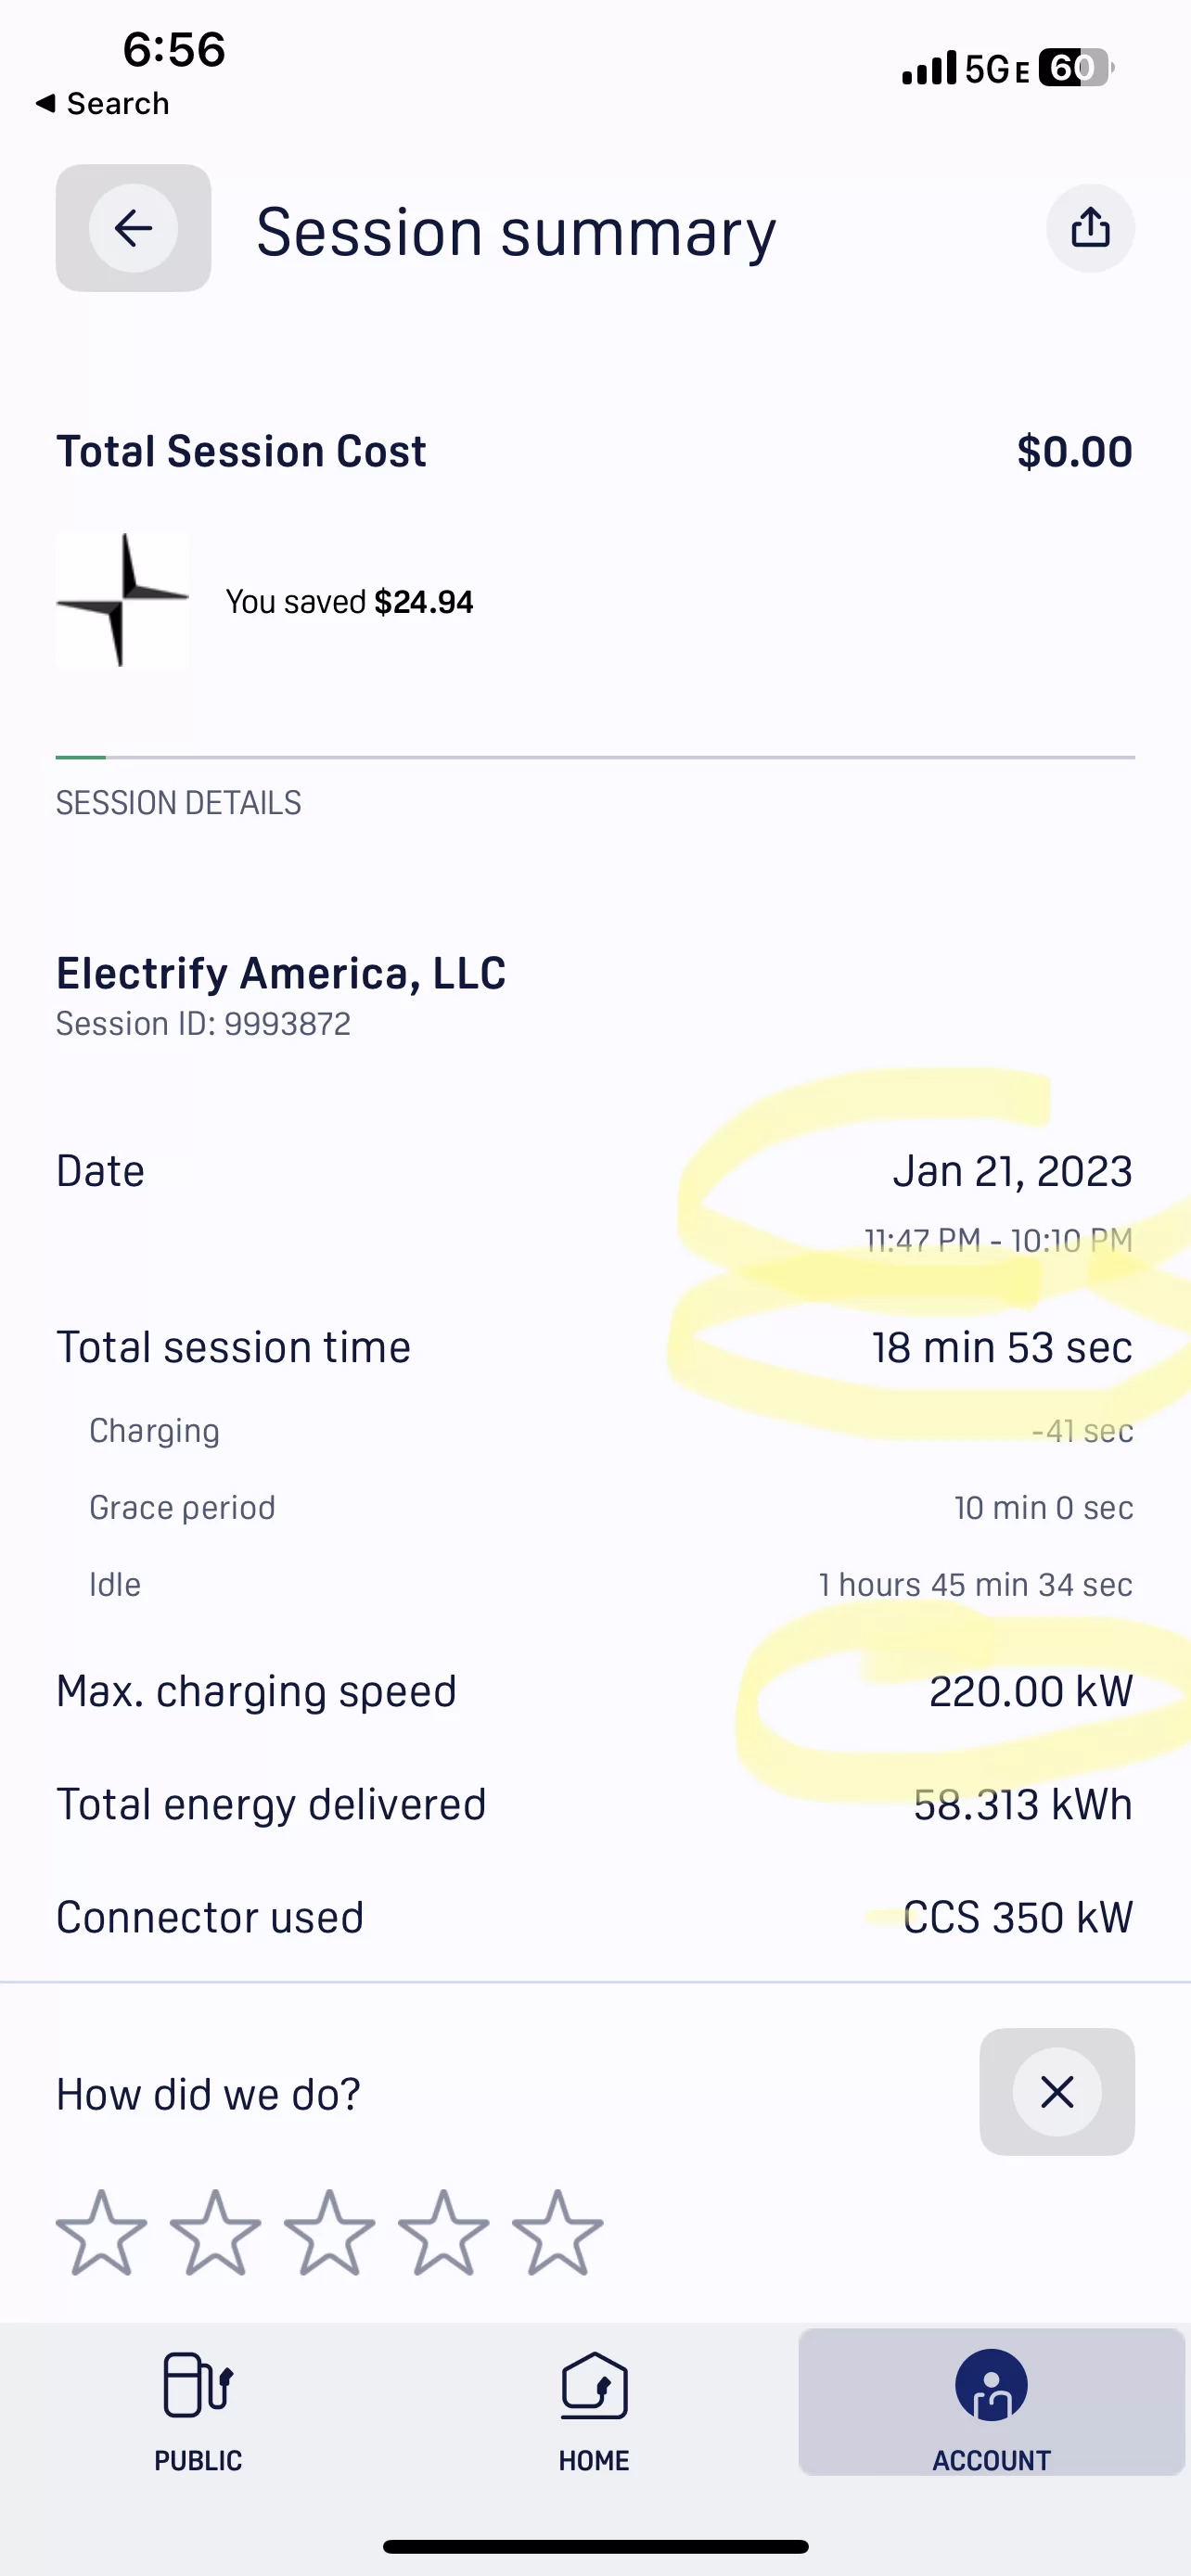The image size is (1191, 2576).
Task: Tap the Connector used CCS 350 kW row
Action: pyautogui.click(x=595, y=1917)
